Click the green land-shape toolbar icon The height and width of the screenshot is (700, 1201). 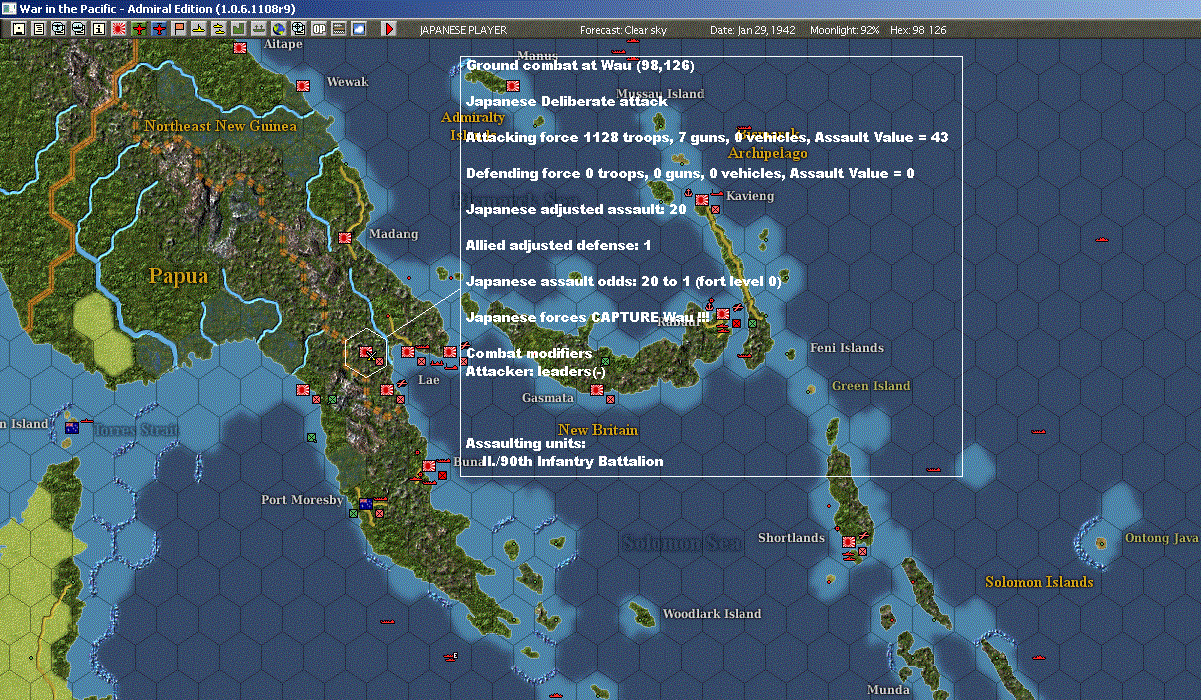(239, 29)
